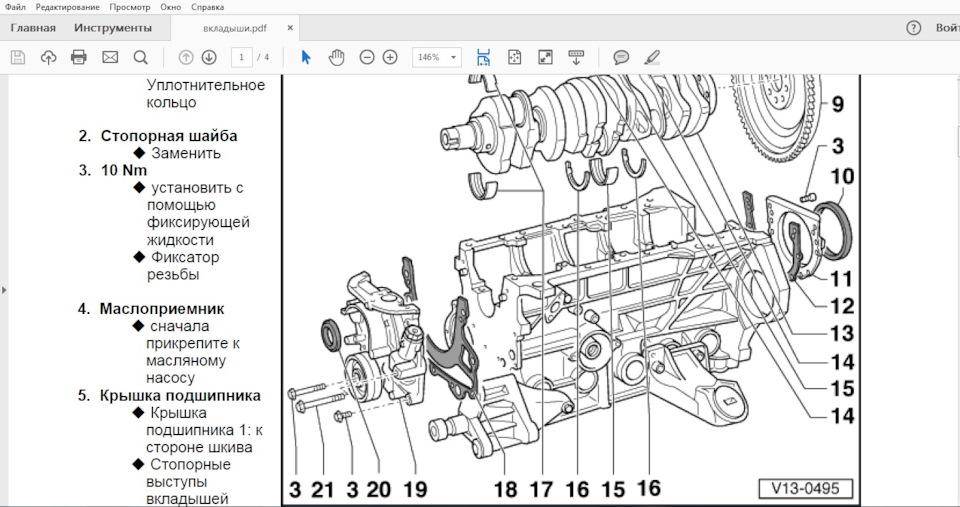Click the page number input field
The height and width of the screenshot is (507, 960).
coord(242,58)
